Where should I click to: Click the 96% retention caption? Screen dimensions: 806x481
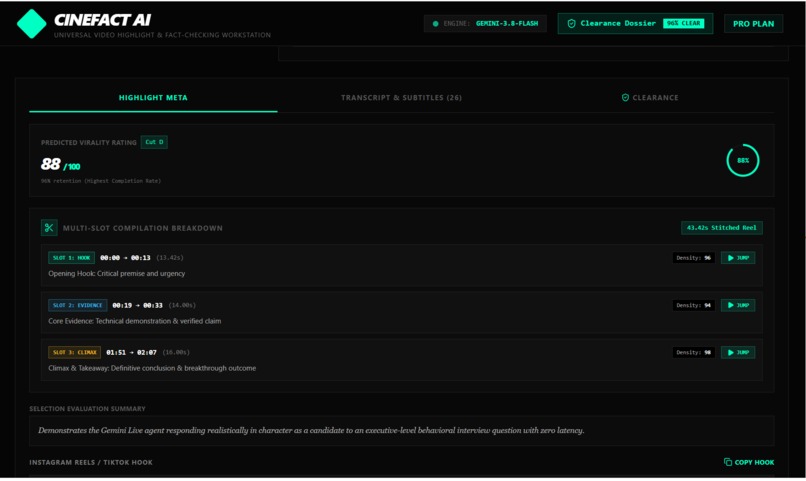point(101,181)
